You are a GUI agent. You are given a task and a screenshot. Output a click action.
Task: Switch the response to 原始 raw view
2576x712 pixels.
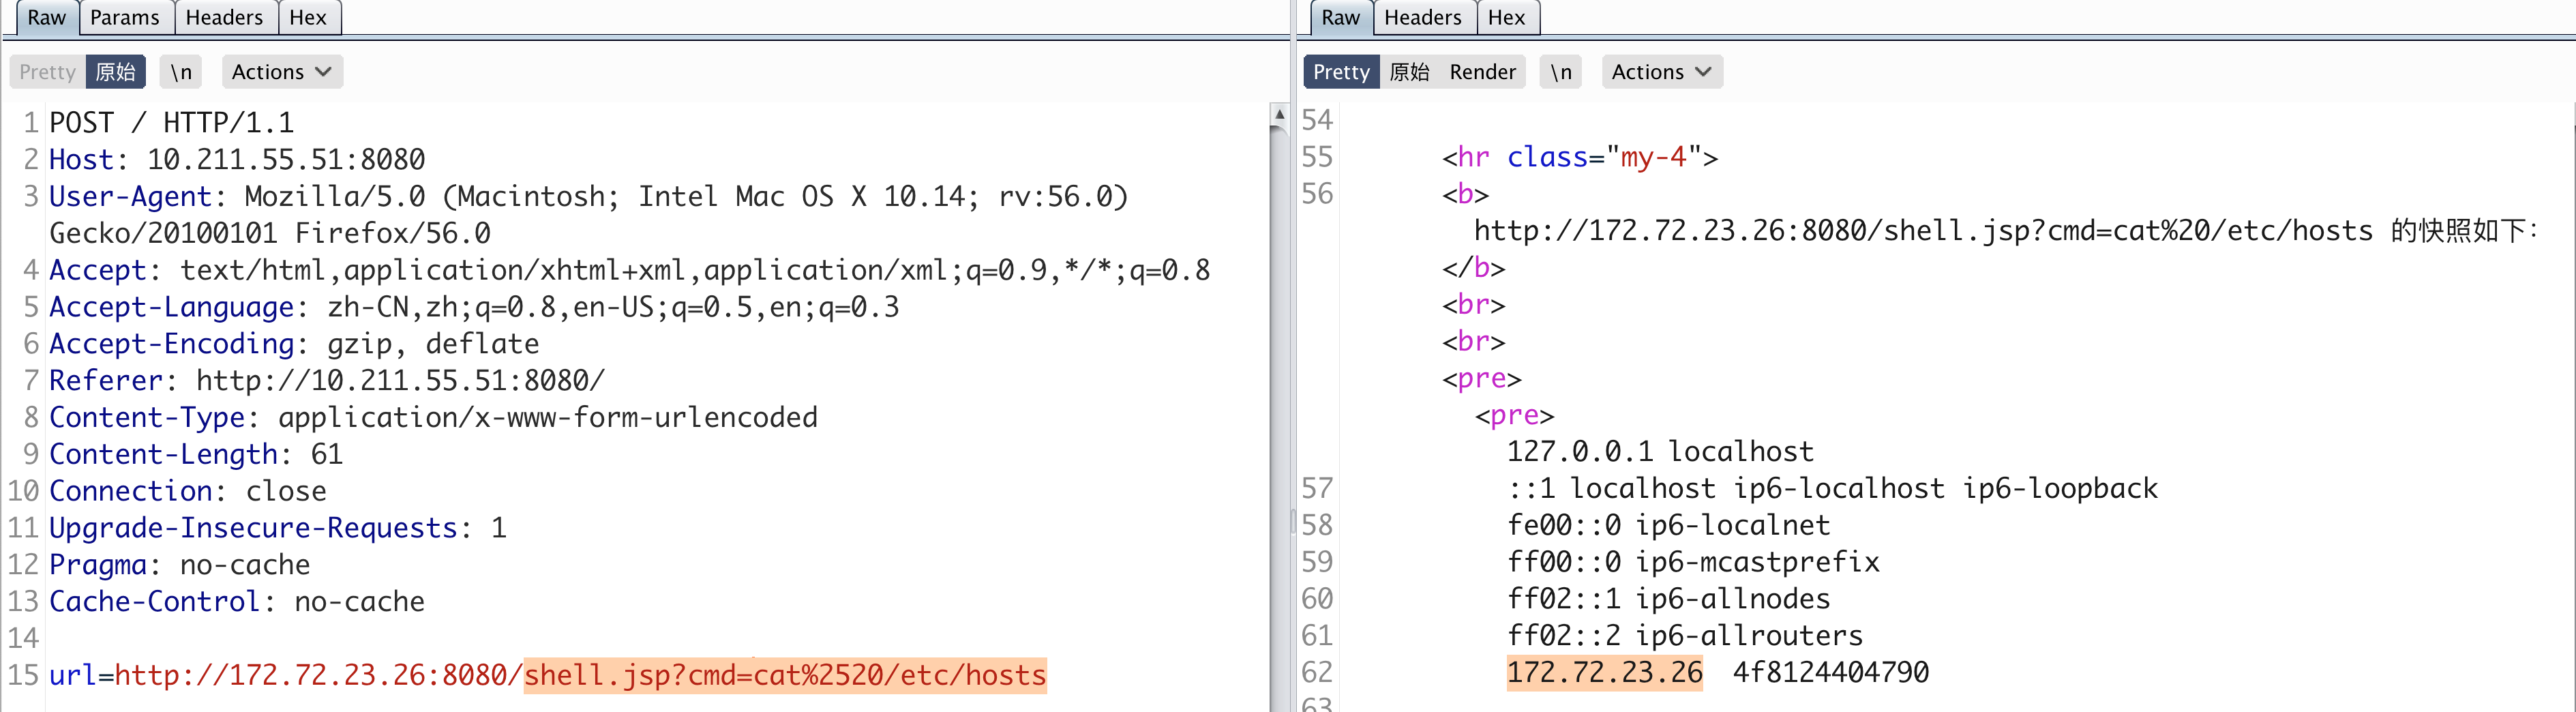(x=1410, y=71)
